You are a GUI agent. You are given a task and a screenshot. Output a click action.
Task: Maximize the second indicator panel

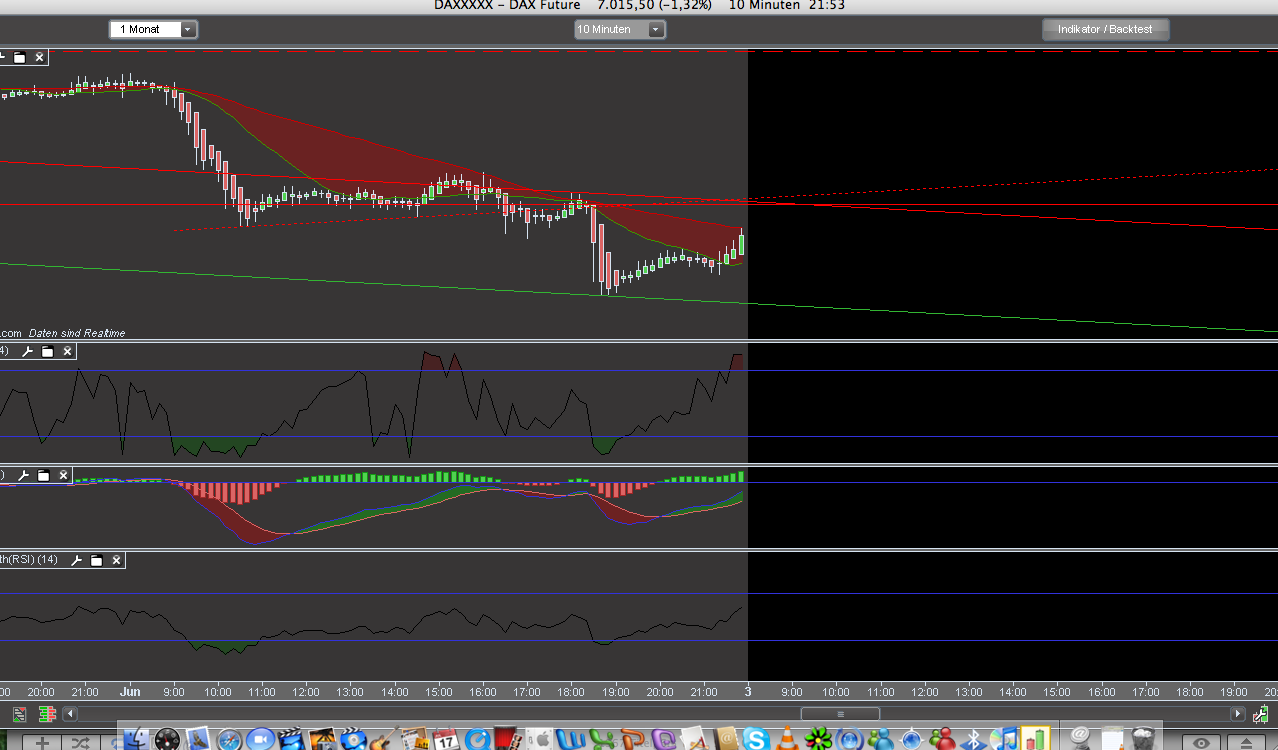pyautogui.click(x=47, y=351)
